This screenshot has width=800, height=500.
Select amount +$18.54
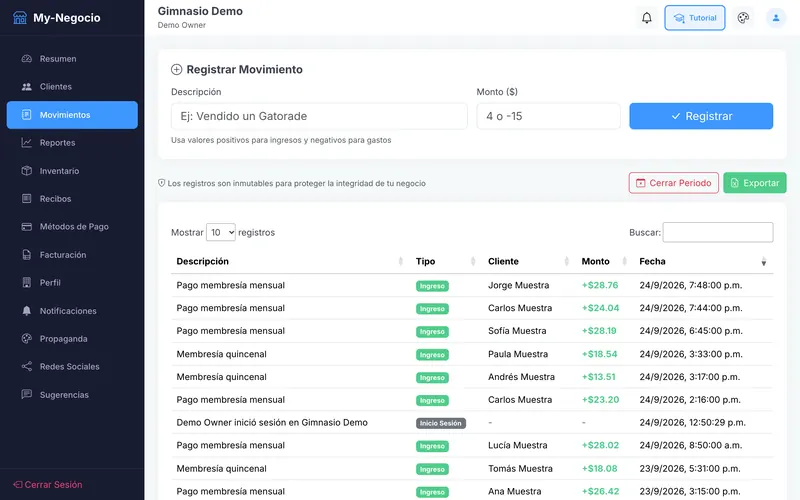click(x=599, y=354)
